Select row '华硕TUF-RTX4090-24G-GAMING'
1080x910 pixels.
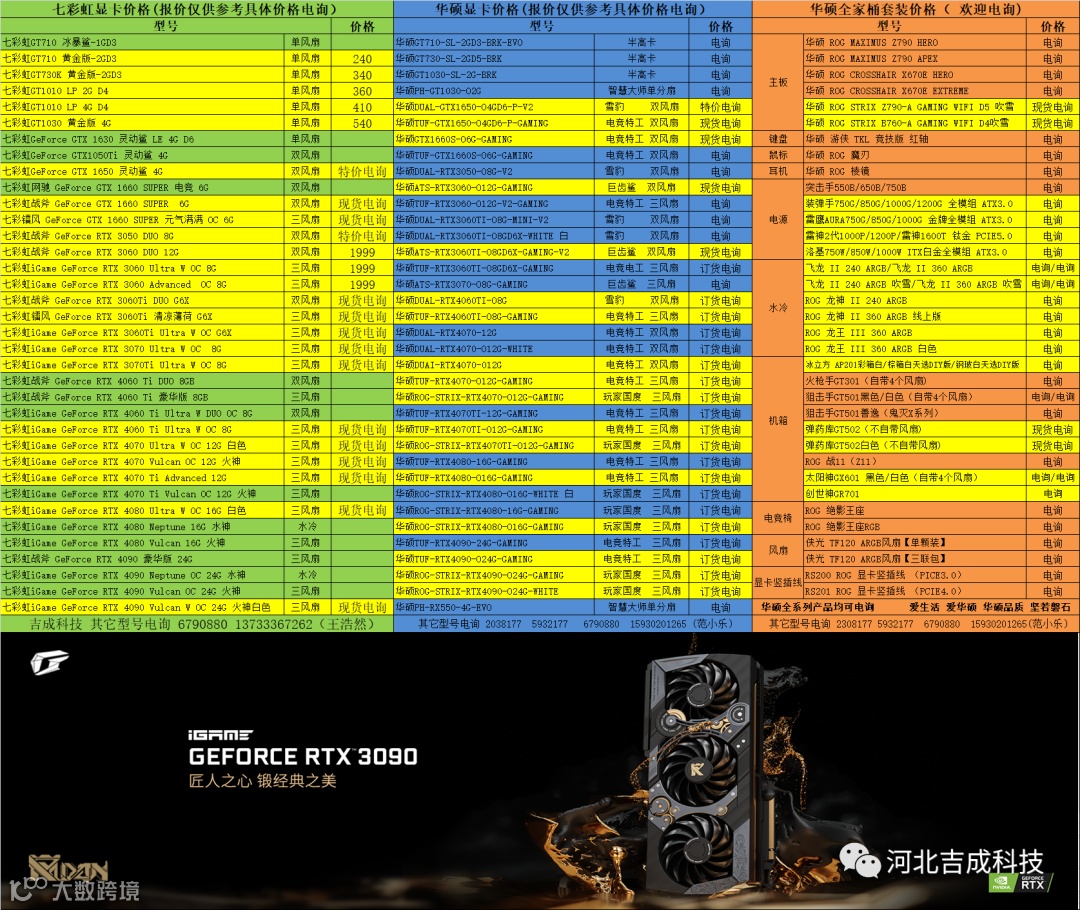coord(572,543)
